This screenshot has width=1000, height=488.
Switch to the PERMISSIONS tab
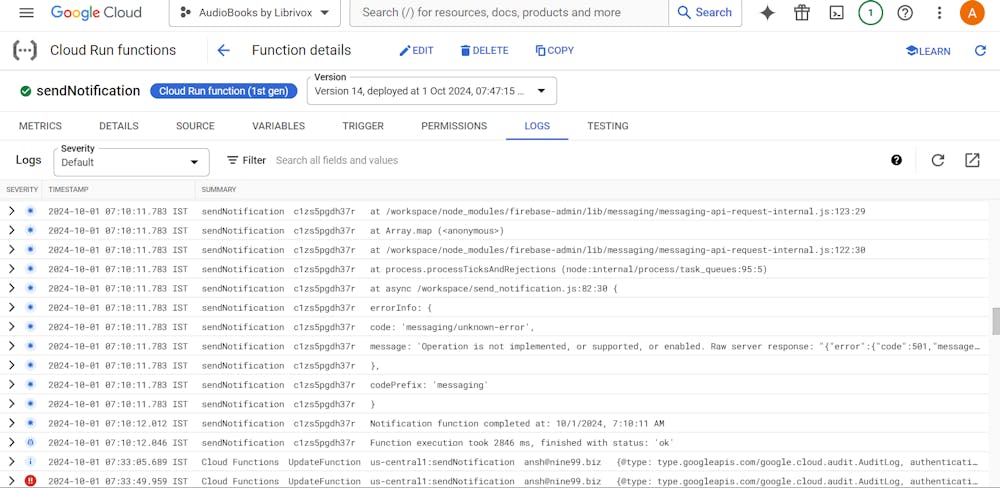tap(454, 126)
